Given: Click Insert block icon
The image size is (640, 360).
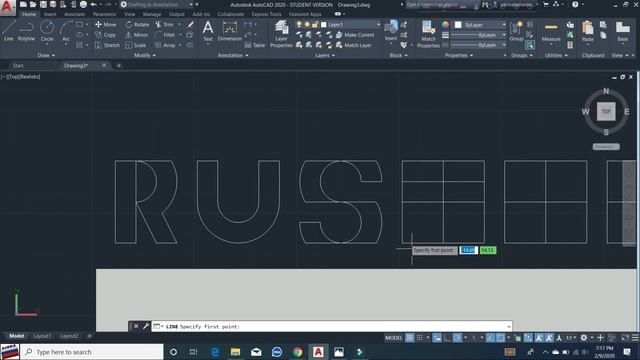Looking at the screenshot, I should click(391, 31).
